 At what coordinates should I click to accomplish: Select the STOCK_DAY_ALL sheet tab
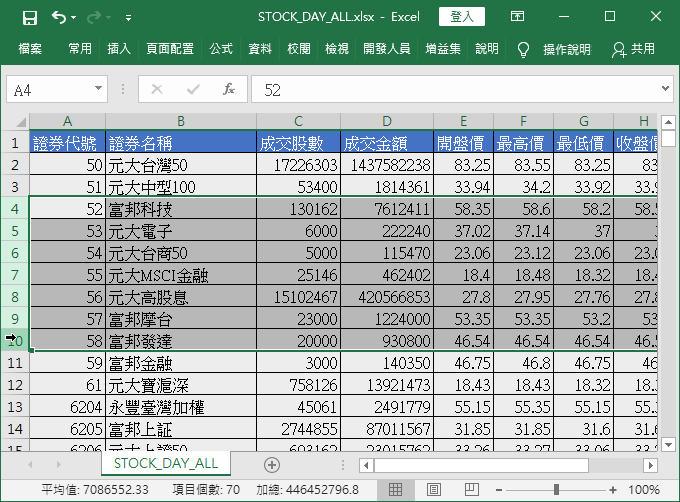click(x=166, y=463)
